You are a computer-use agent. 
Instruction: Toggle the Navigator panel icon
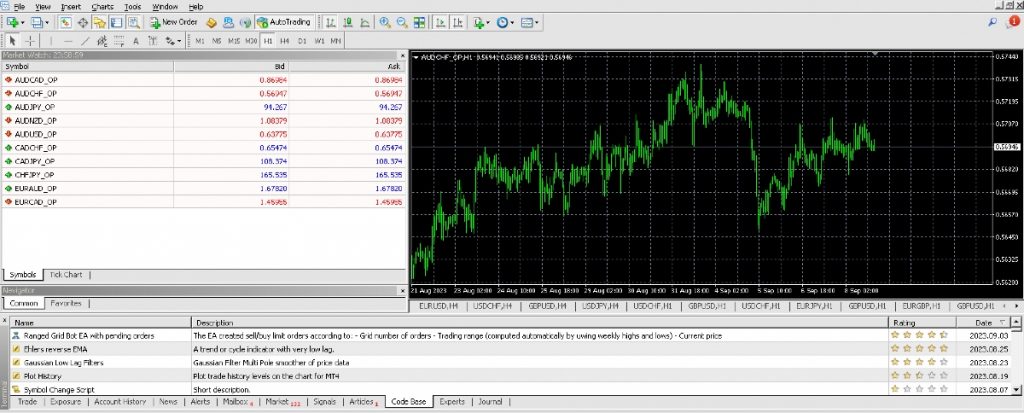[99, 22]
